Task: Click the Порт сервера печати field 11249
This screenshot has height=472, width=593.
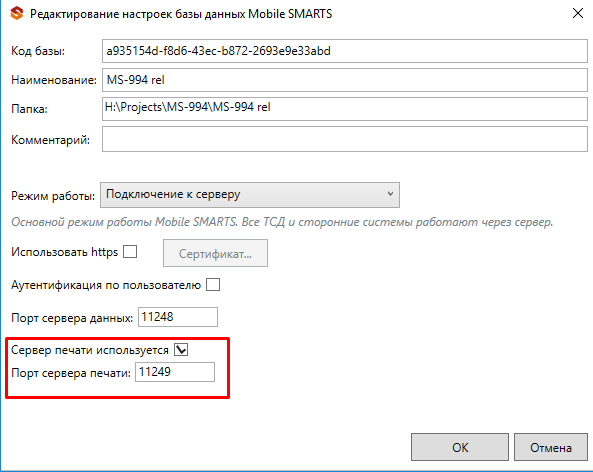Action: [175, 372]
